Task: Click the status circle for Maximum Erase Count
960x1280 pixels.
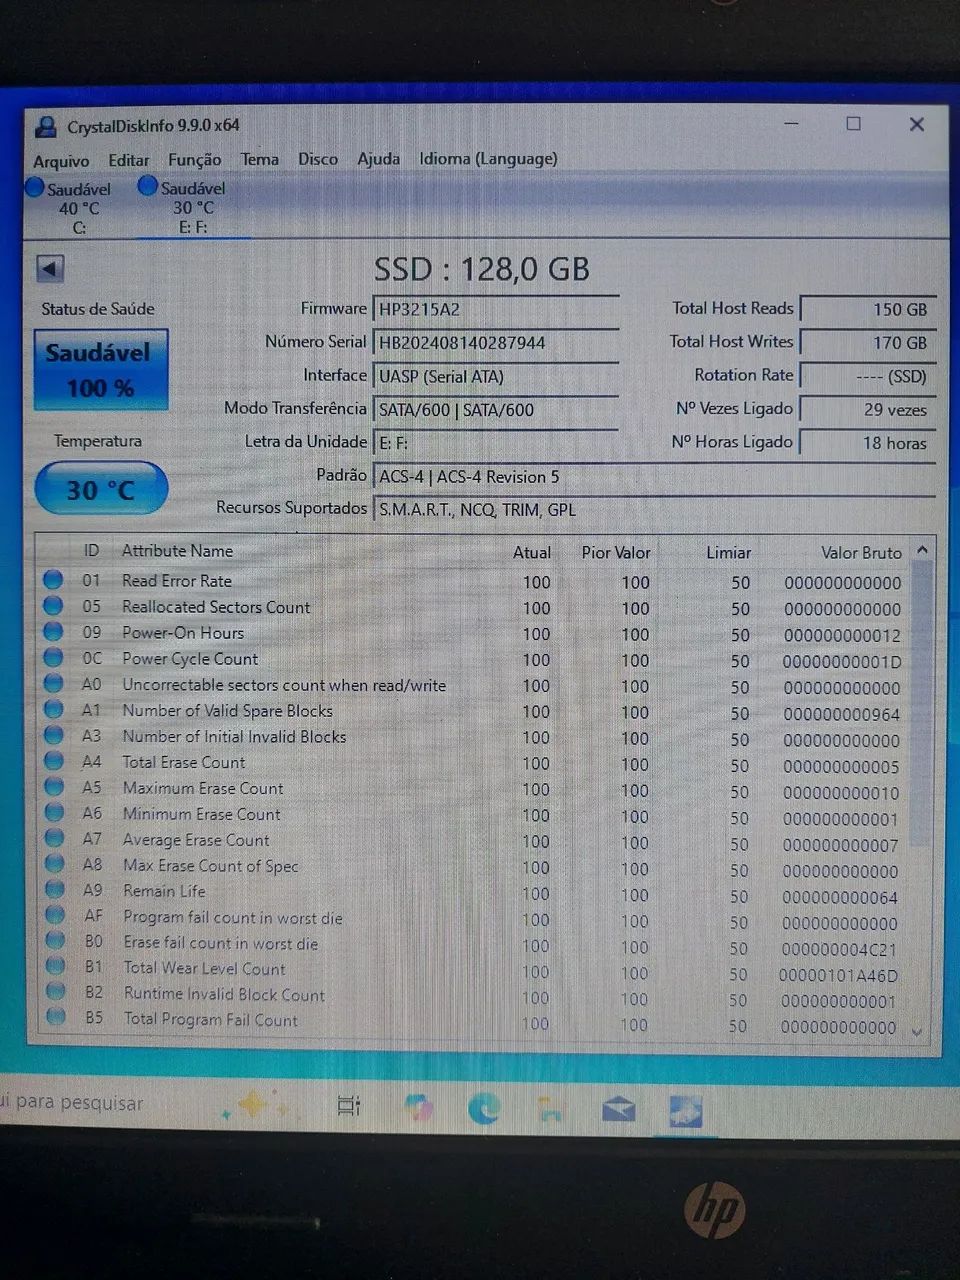Action: tap(54, 788)
